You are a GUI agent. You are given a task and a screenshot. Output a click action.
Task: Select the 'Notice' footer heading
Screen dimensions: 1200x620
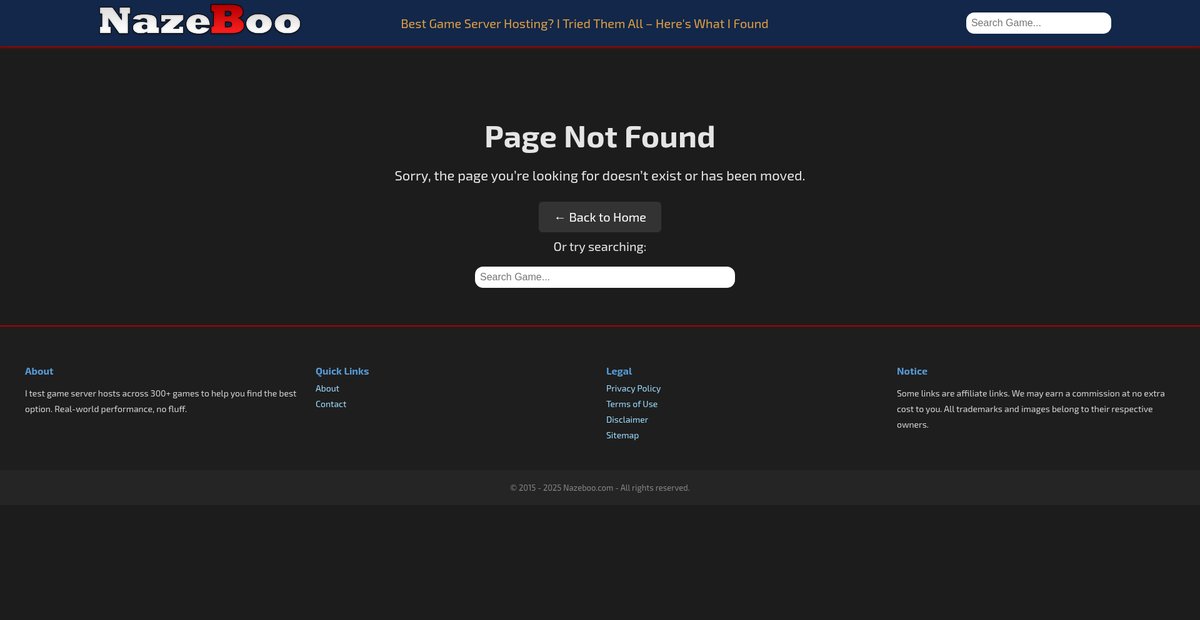[912, 371]
